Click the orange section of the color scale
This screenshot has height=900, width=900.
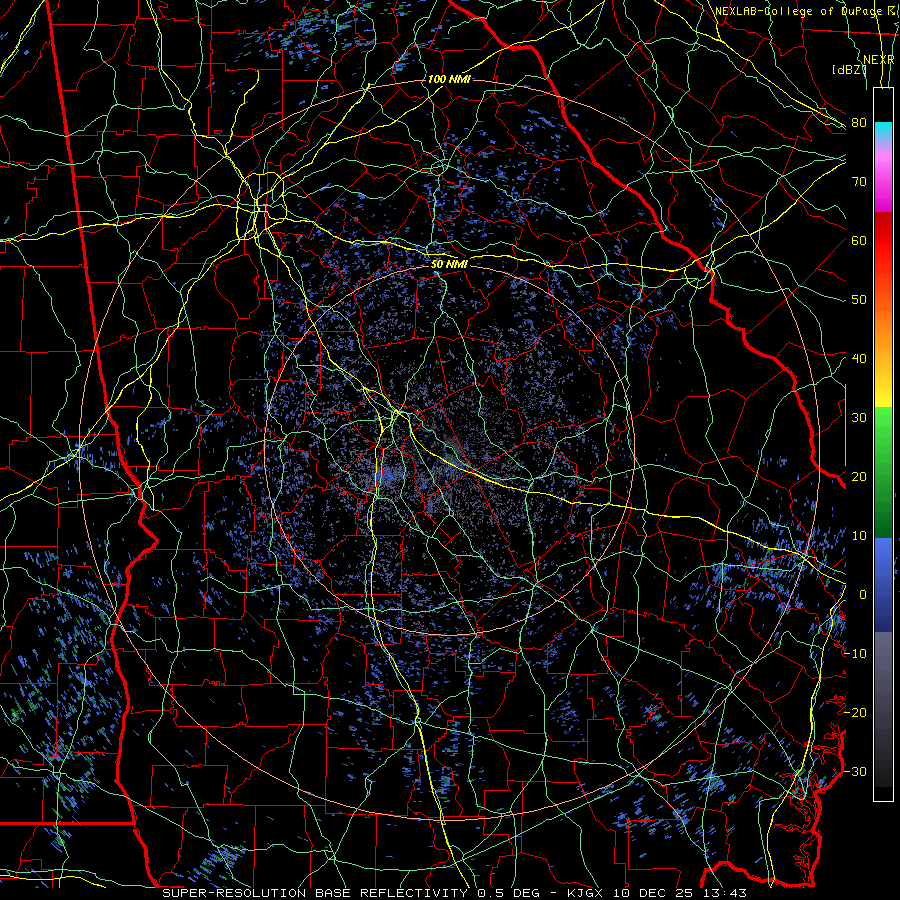(883, 330)
